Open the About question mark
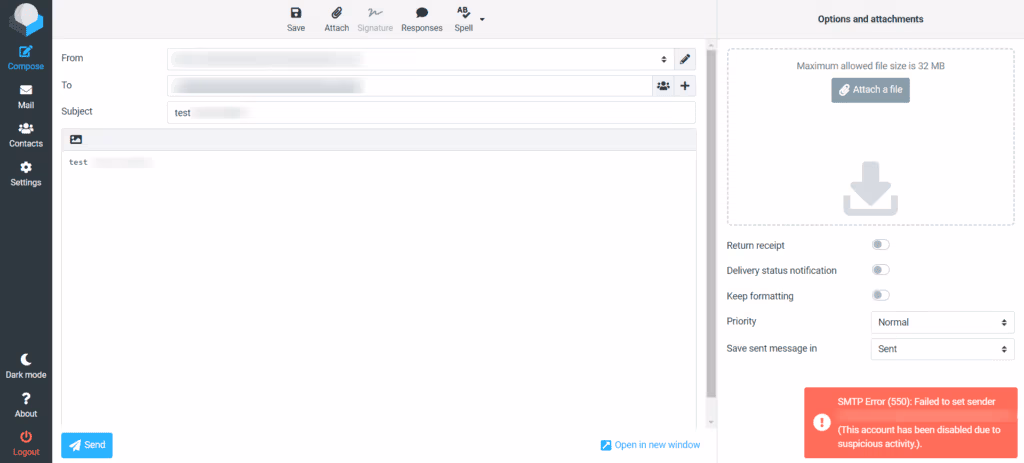This screenshot has height=463, width=1024. pos(26,405)
